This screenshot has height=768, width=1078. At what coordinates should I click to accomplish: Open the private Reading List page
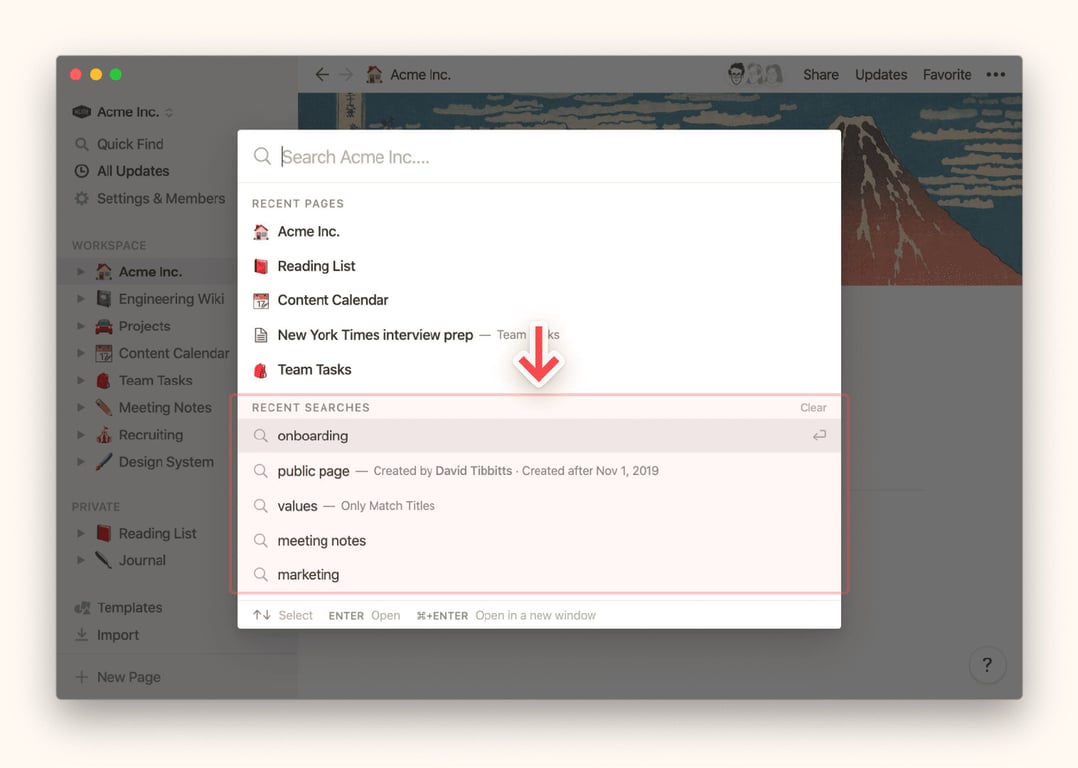[157, 534]
